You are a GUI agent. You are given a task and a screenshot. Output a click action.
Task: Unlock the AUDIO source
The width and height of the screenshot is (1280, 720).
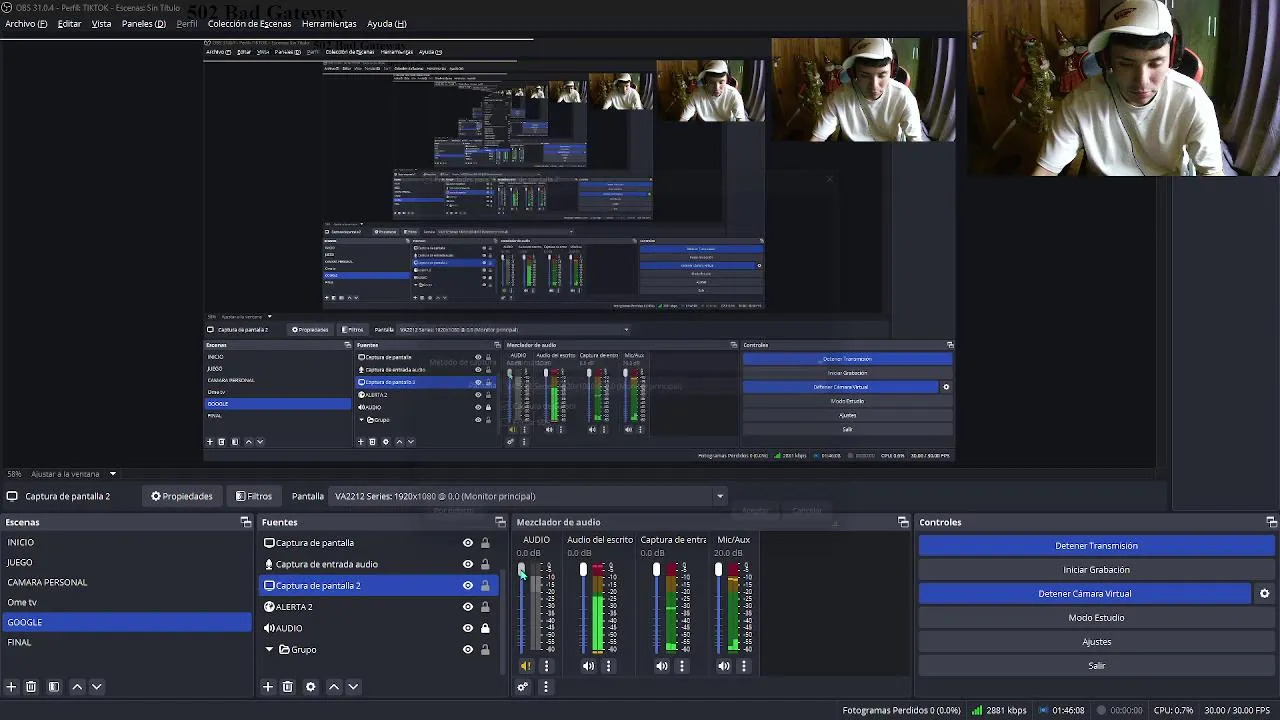coord(485,628)
